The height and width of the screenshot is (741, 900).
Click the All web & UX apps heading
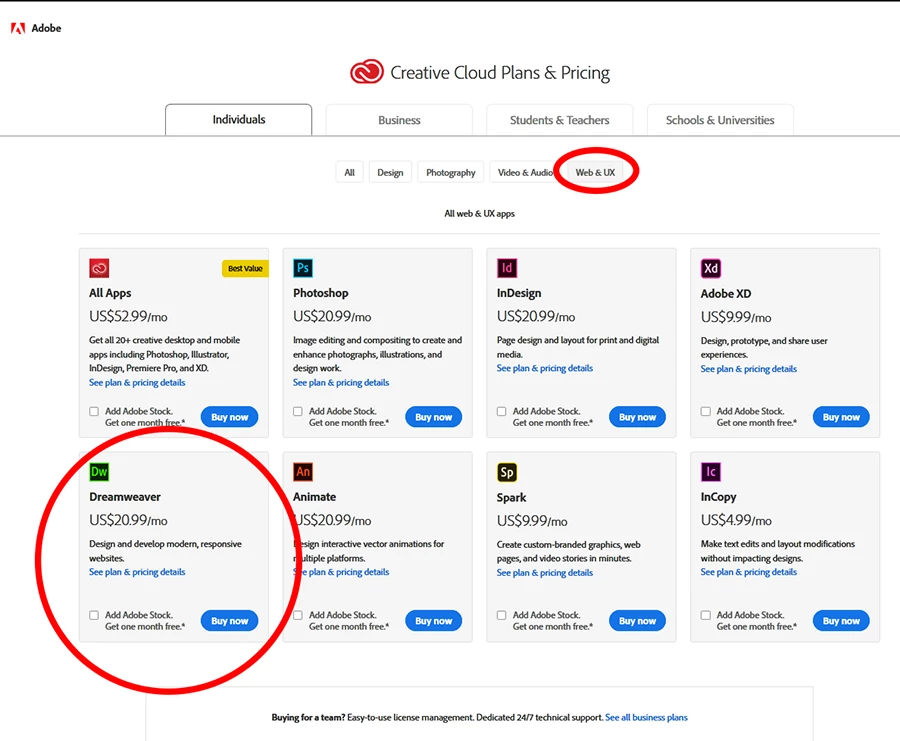click(479, 214)
